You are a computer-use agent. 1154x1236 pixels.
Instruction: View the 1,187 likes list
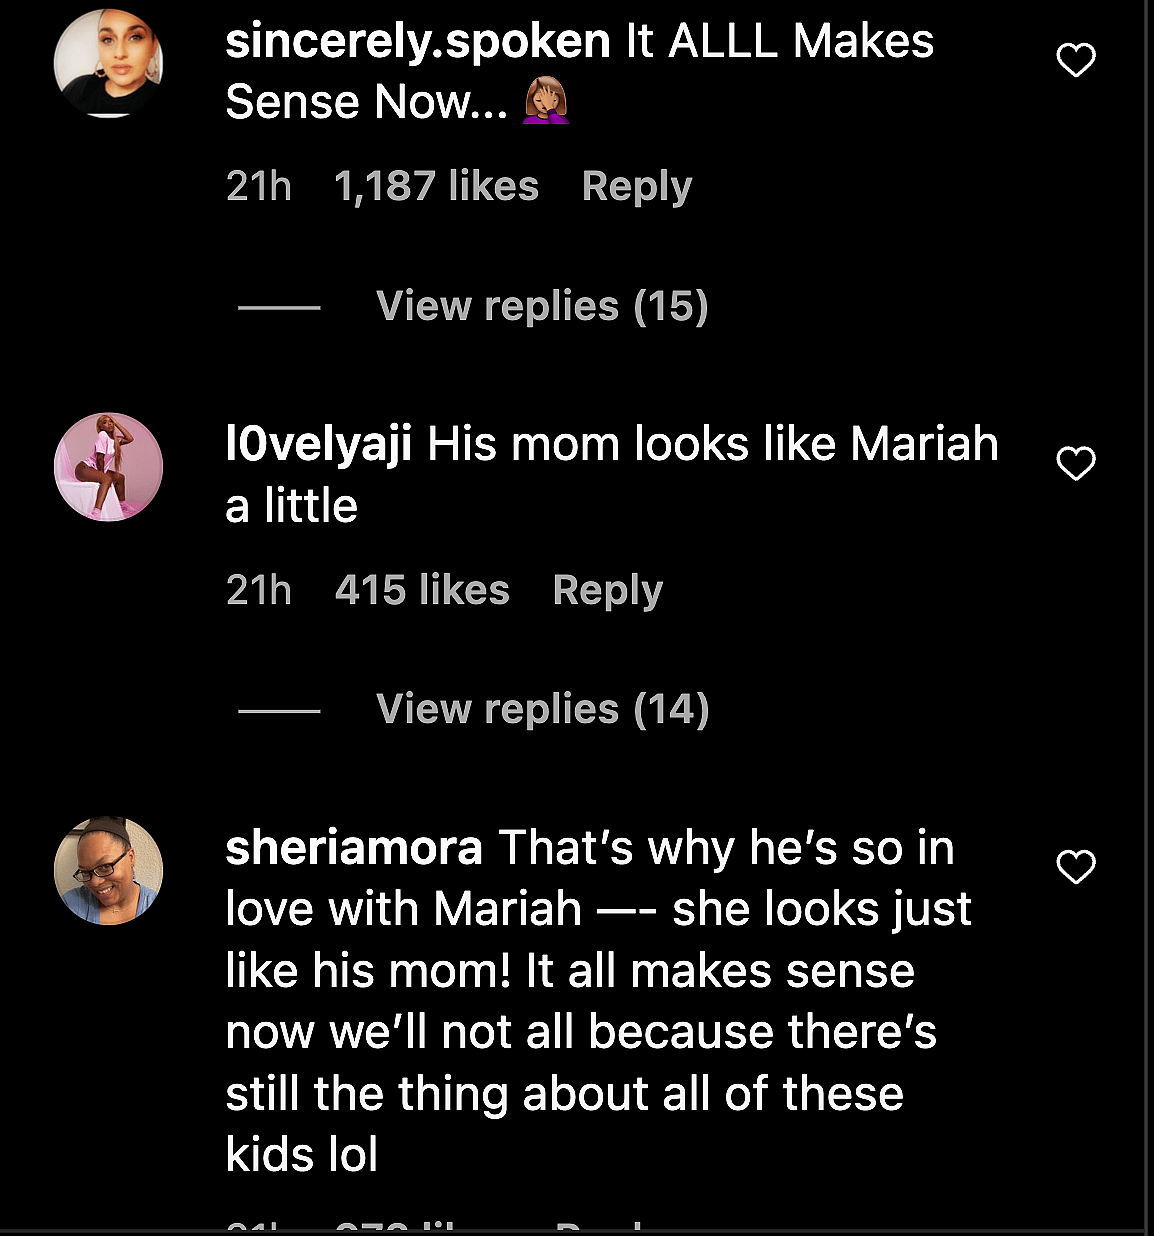coord(436,187)
